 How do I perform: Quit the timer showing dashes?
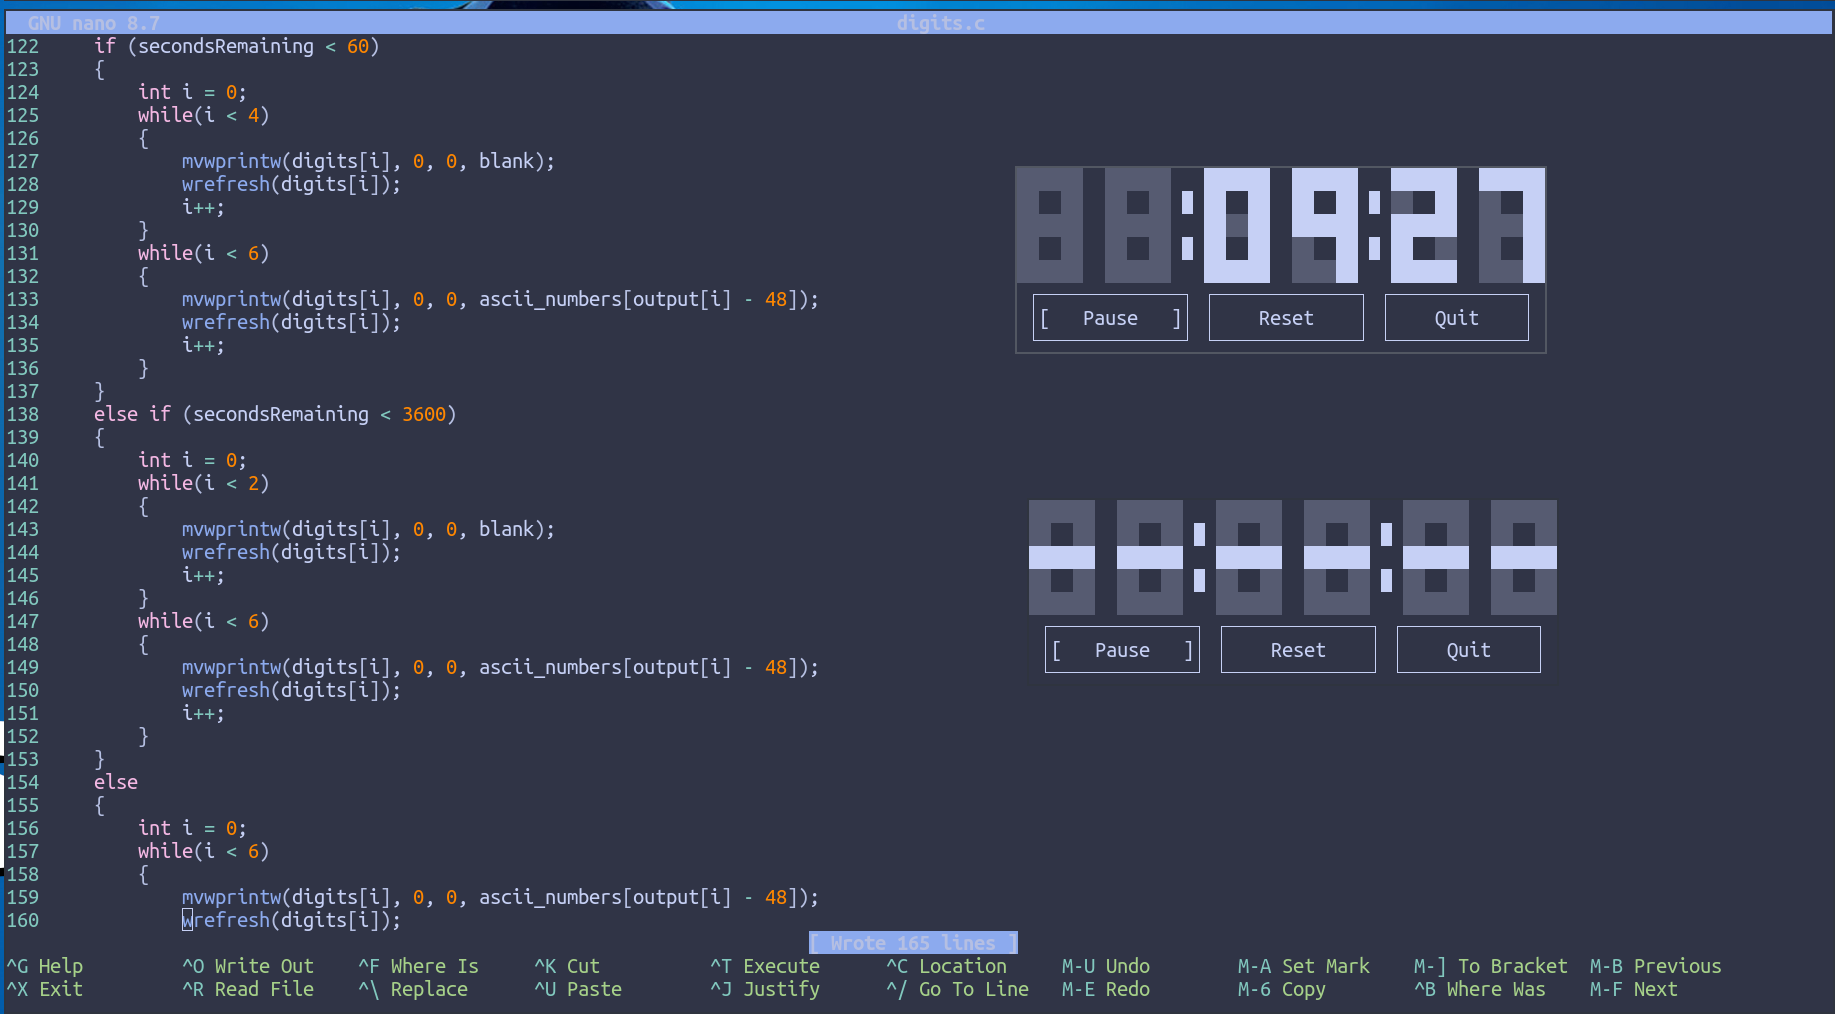[x=1468, y=650]
